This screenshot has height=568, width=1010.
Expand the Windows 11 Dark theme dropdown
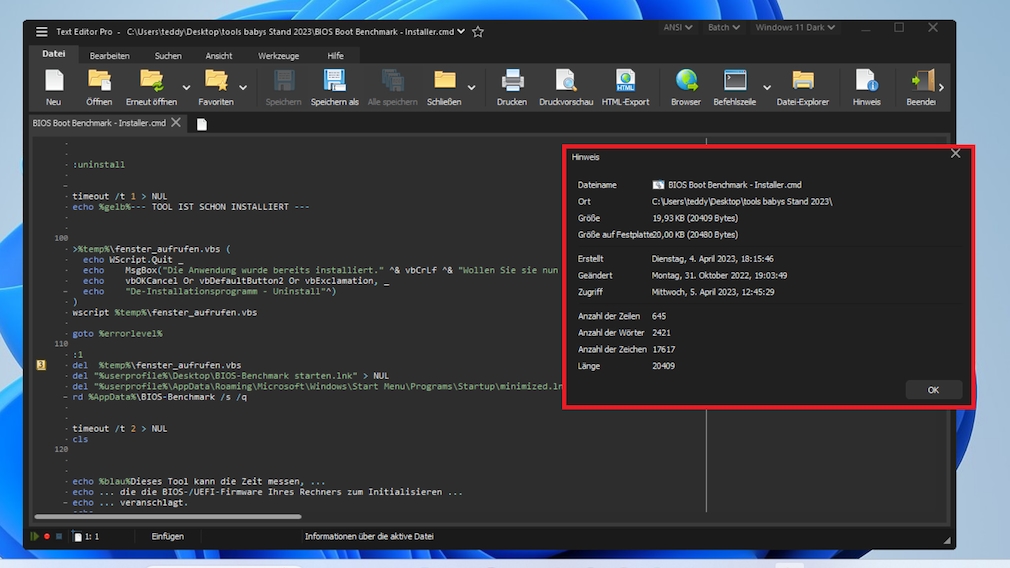pos(795,28)
